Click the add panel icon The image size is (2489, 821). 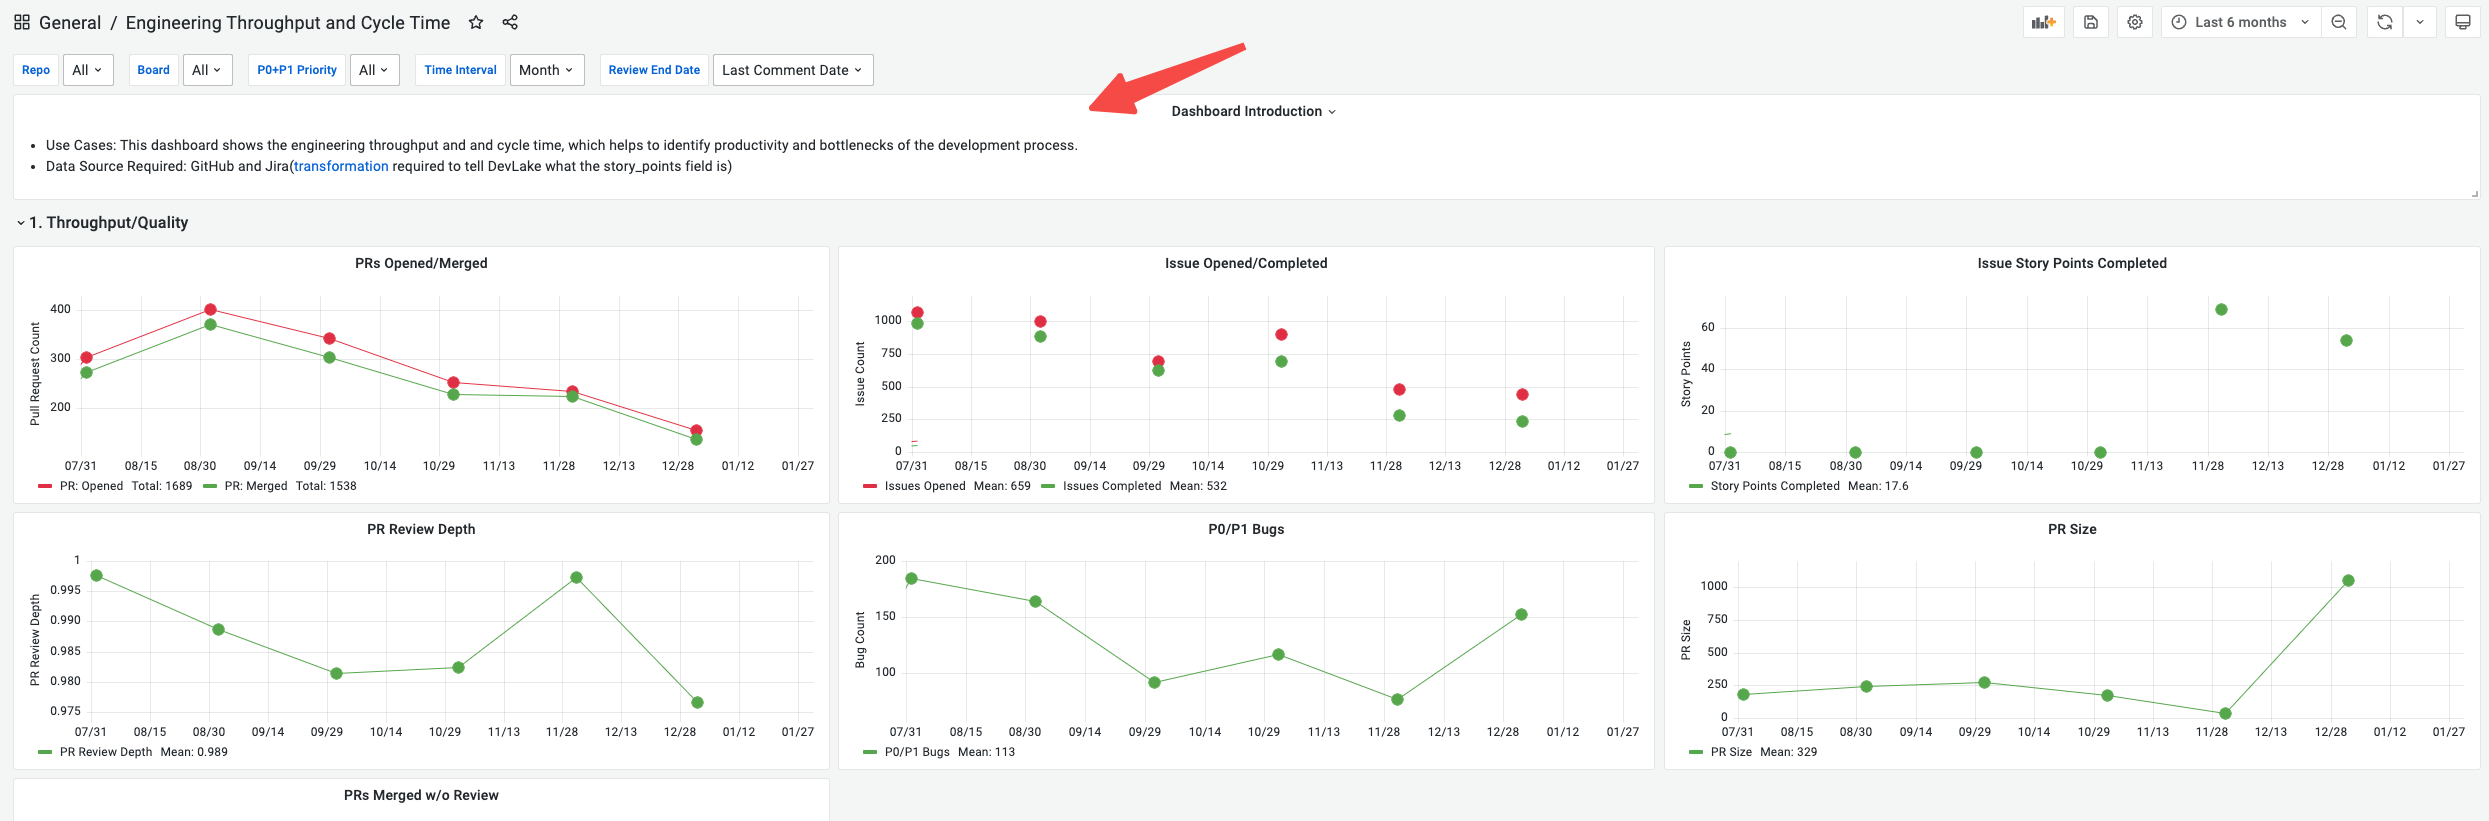coord(2043,22)
